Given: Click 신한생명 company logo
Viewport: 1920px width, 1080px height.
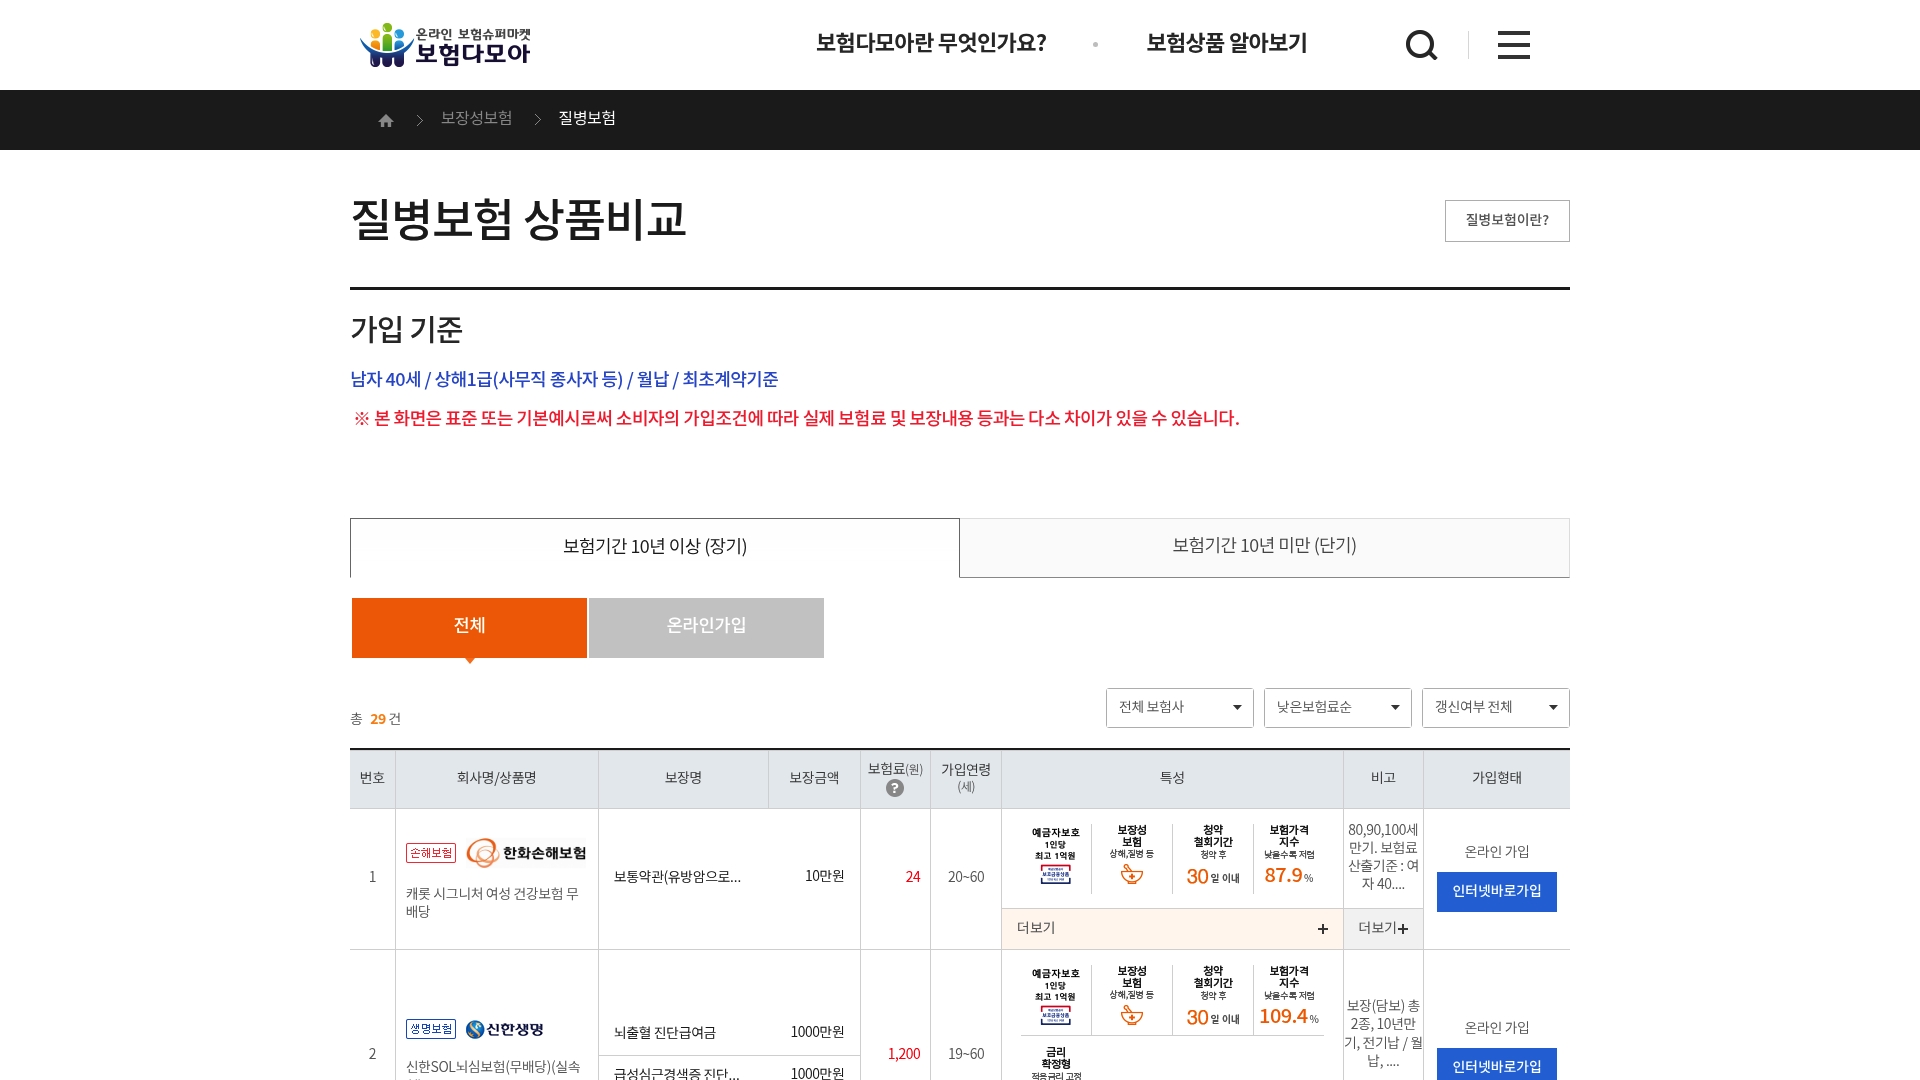Looking at the screenshot, I should tap(505, 1029).
